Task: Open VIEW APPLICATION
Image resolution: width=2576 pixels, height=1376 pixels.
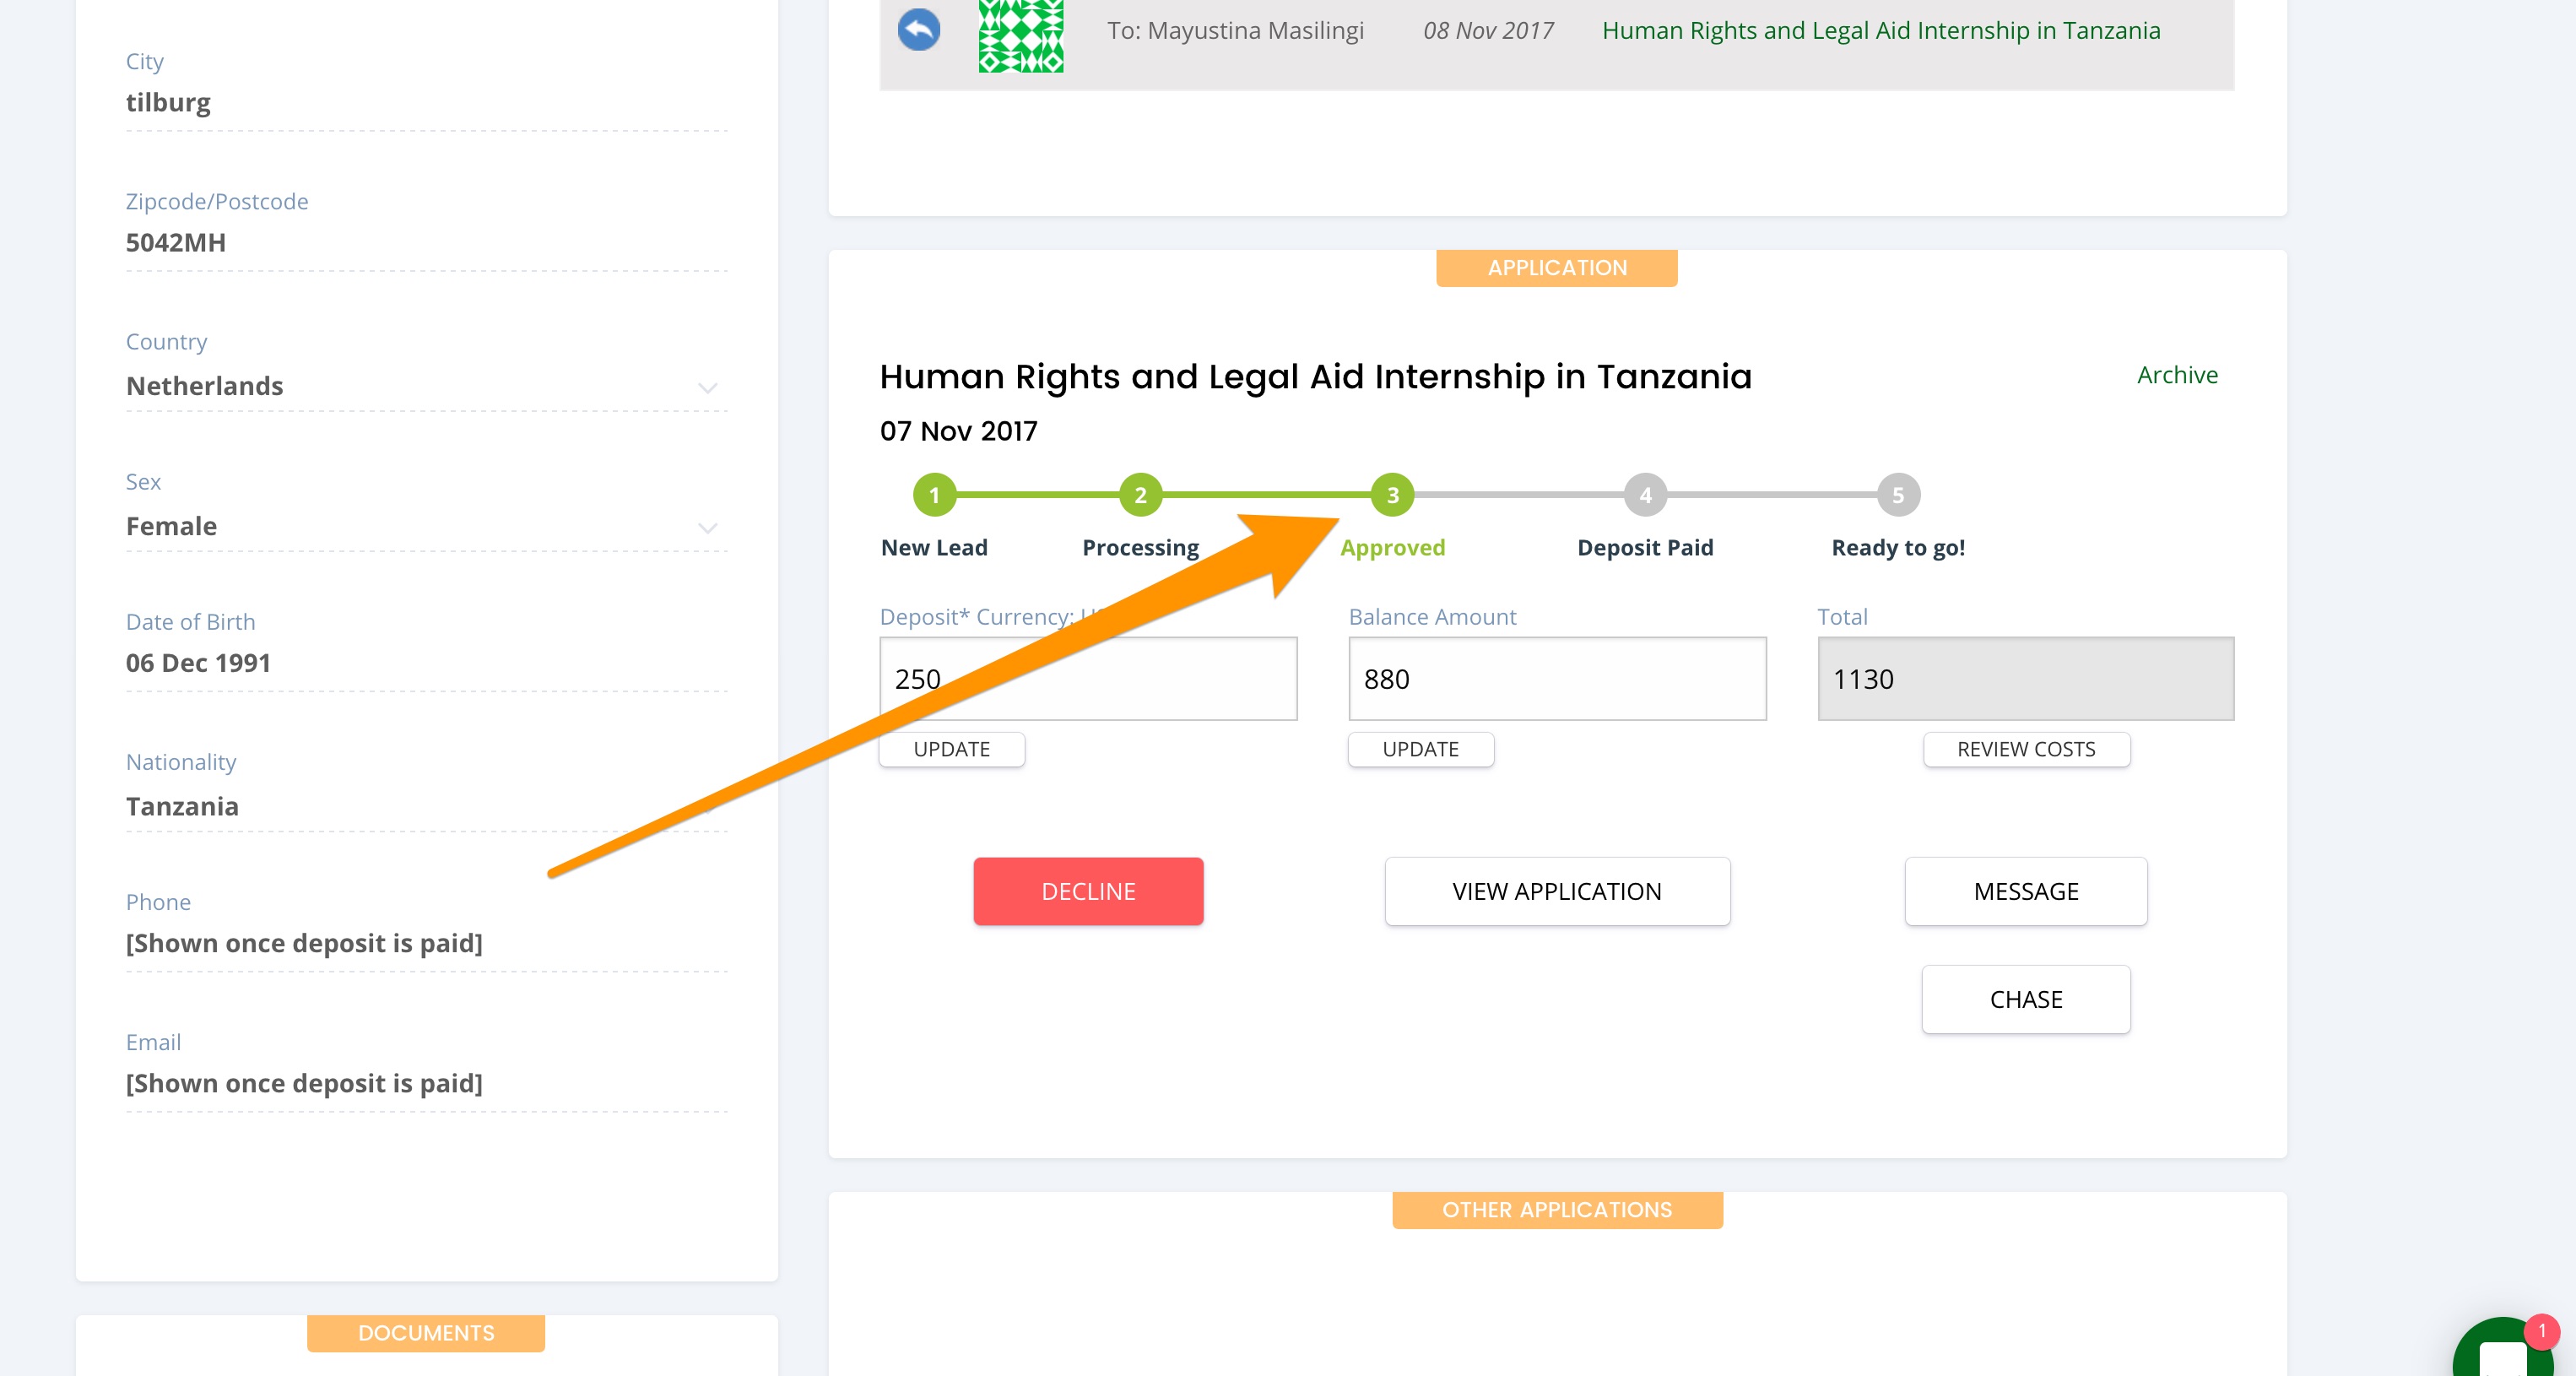Action: [1556, 891]
